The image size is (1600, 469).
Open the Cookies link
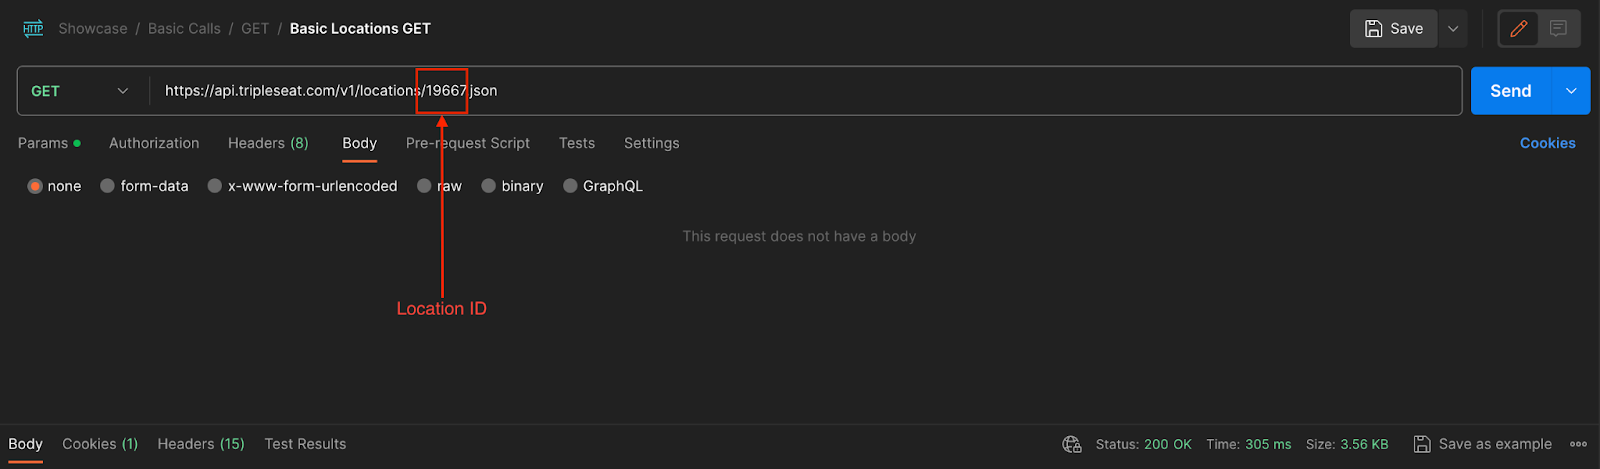point(1547,143)
